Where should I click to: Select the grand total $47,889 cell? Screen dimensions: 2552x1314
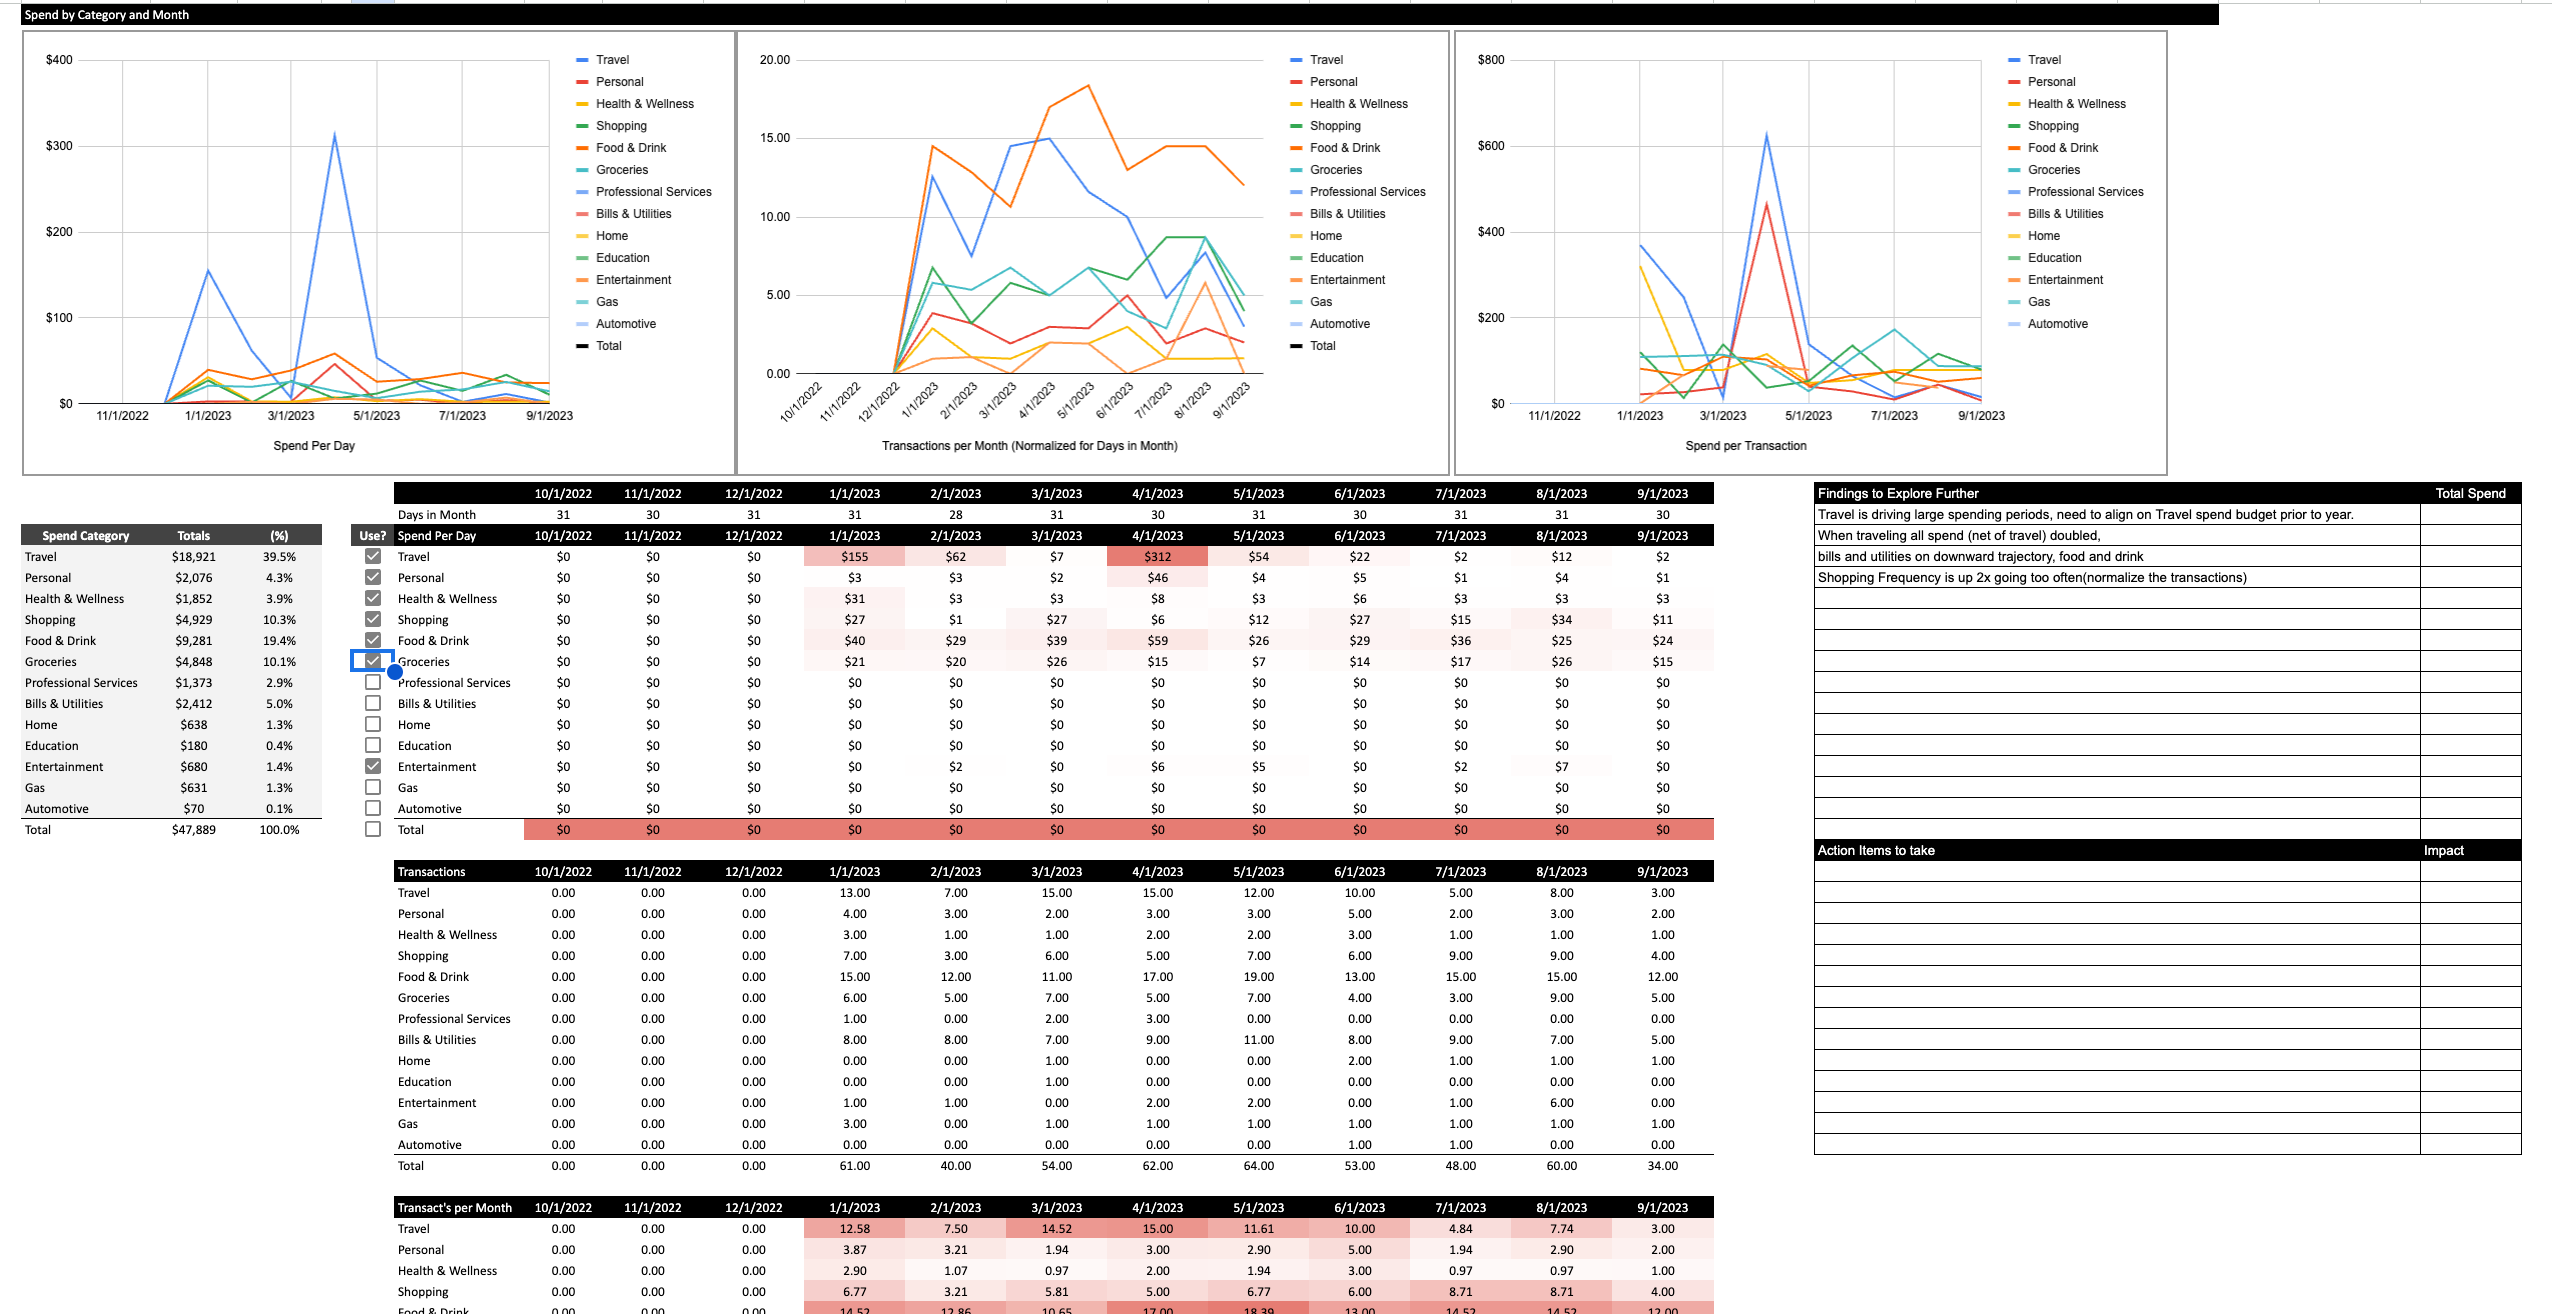pos(193,829)
